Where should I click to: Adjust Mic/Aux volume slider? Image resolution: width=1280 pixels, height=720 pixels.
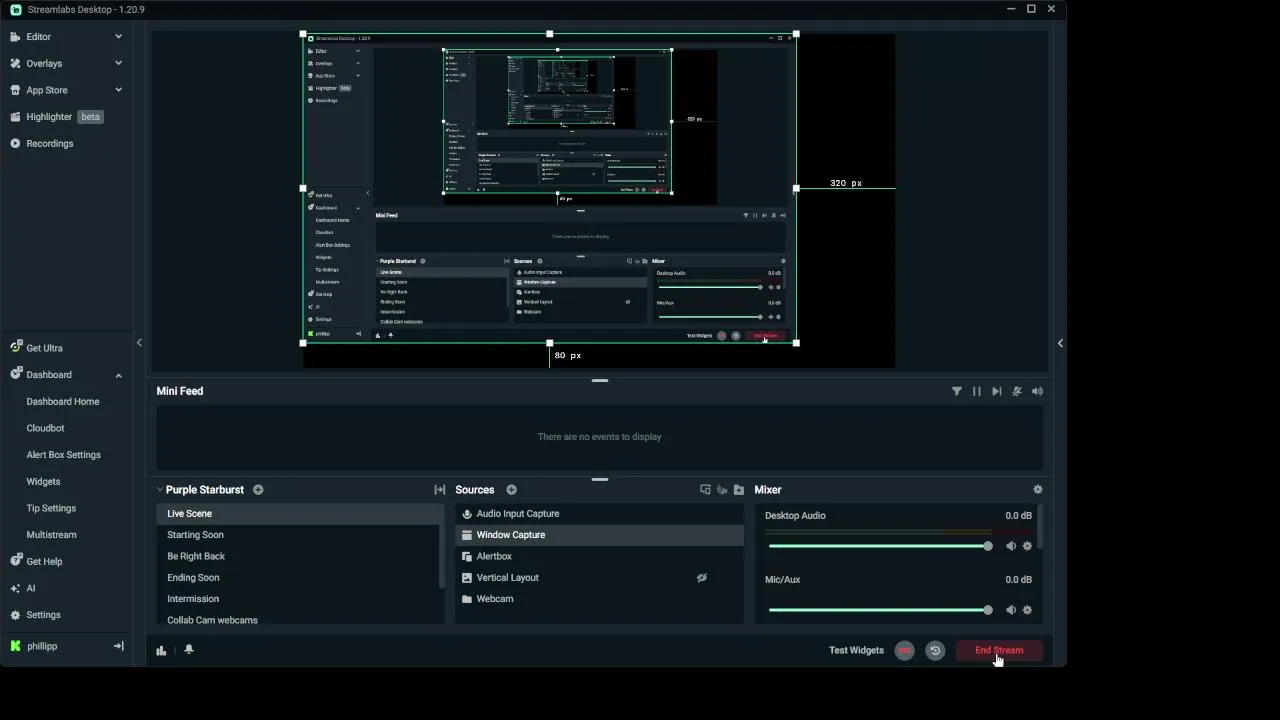pyautogui.click(x=880, y=610)
